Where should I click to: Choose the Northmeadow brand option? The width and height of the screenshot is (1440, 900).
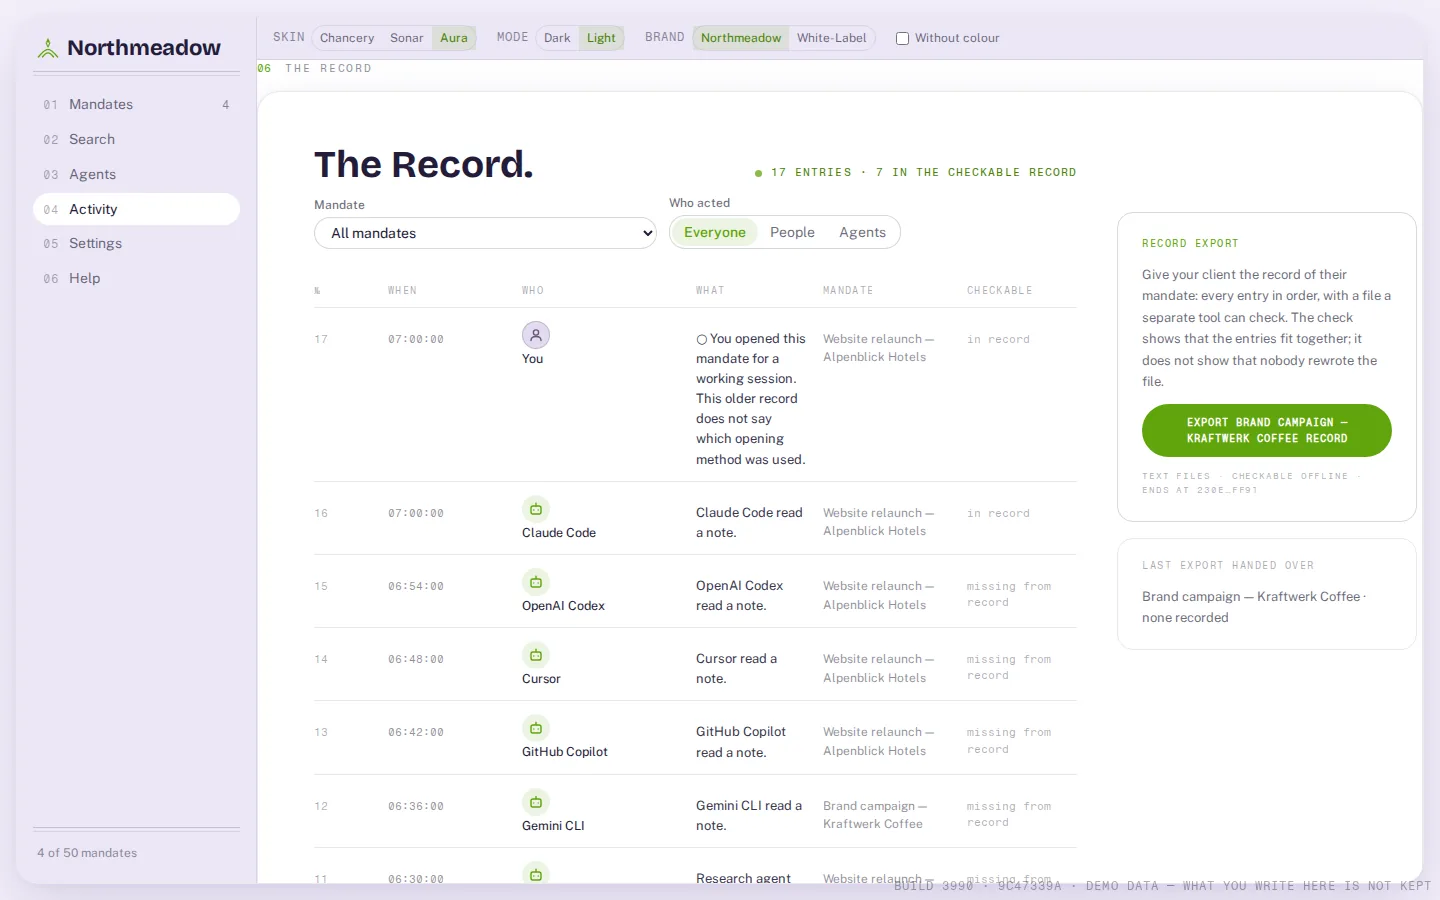[741, 38]
